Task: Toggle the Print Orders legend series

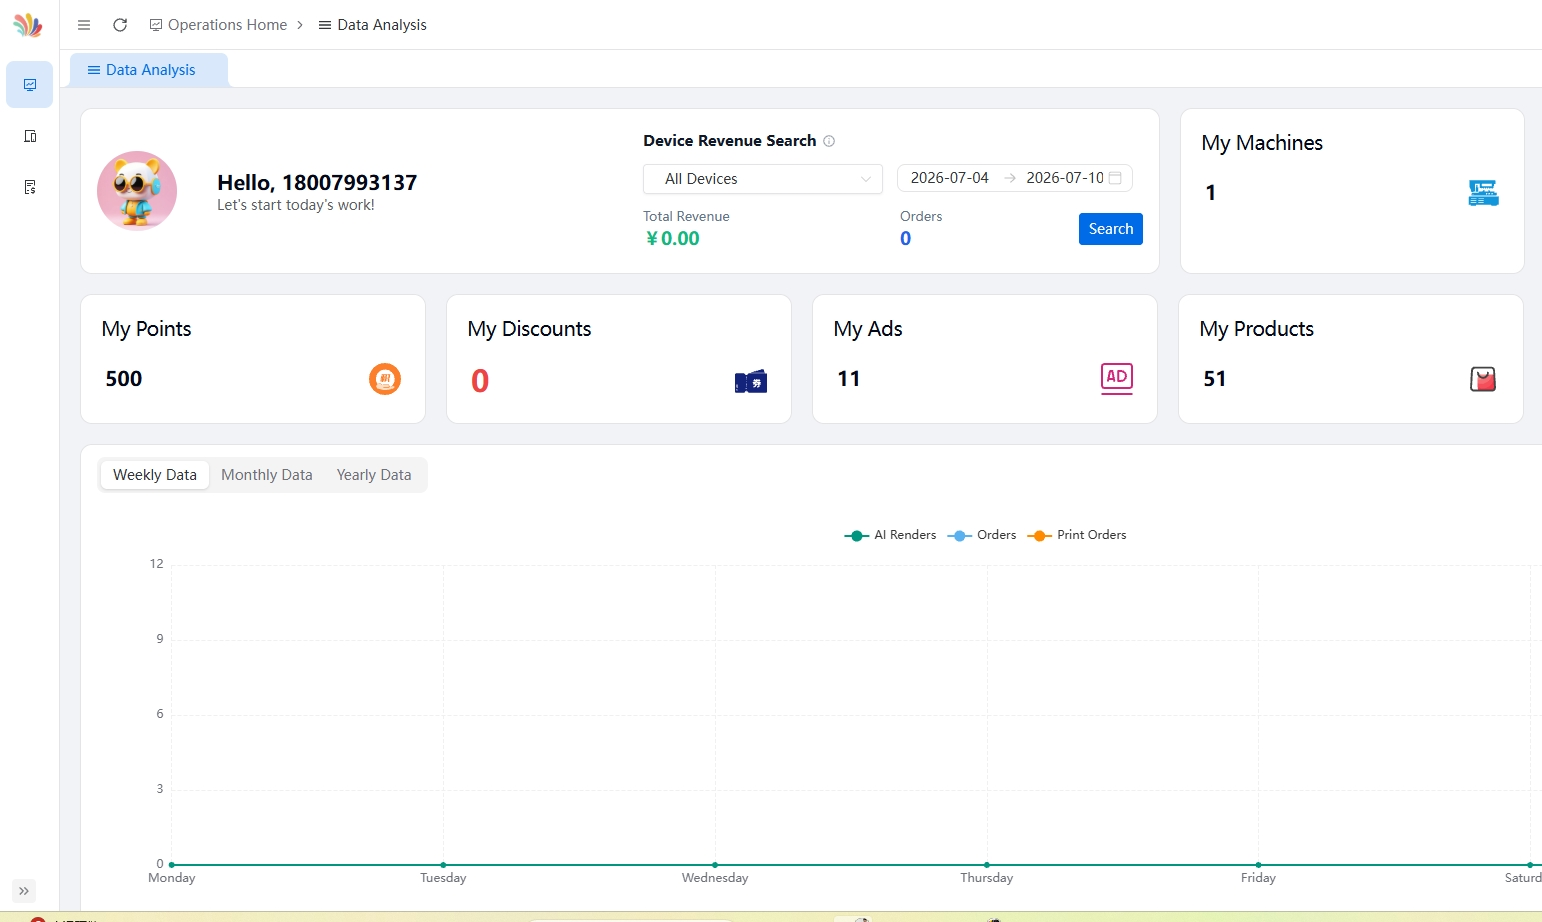Action: (1077, 535)
